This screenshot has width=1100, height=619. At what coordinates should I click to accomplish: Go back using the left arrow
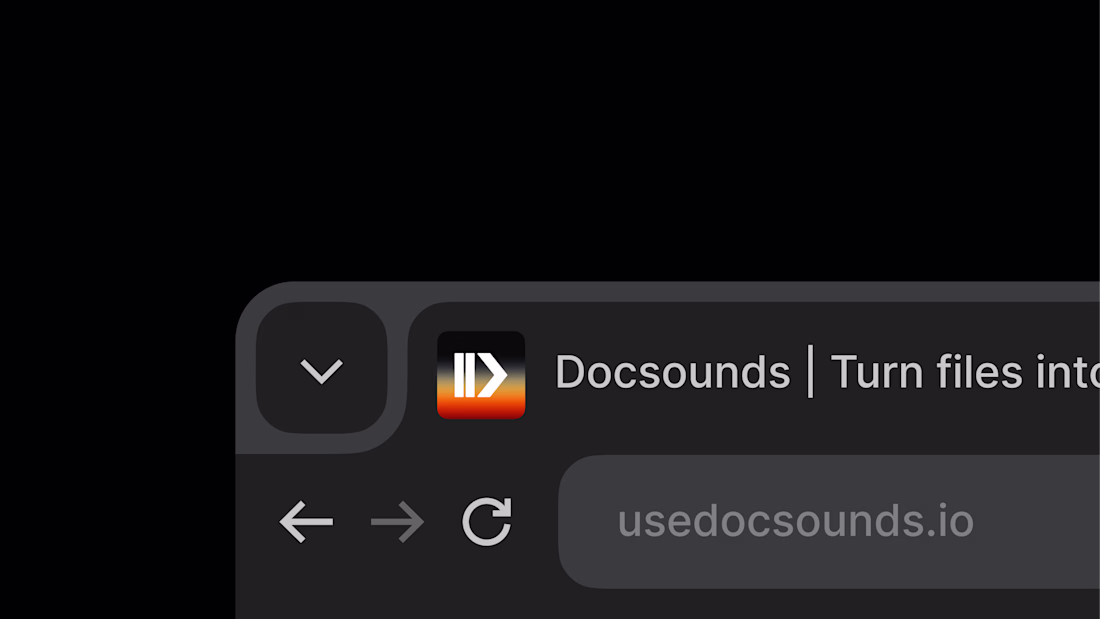coord(306,521)
